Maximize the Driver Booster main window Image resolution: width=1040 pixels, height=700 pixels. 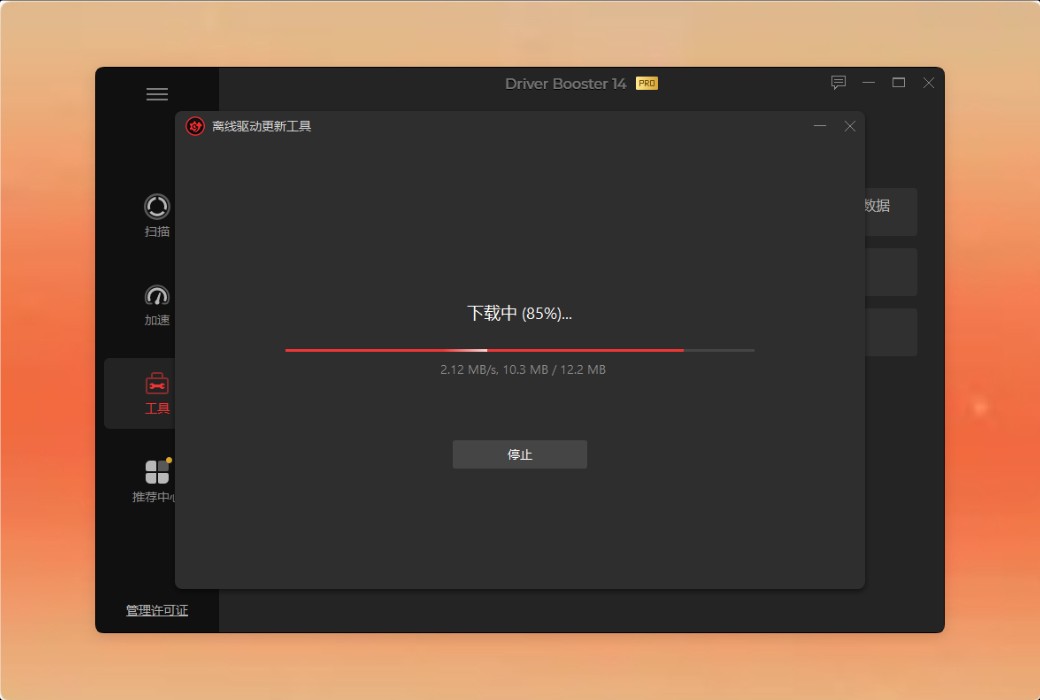(899, 83)
